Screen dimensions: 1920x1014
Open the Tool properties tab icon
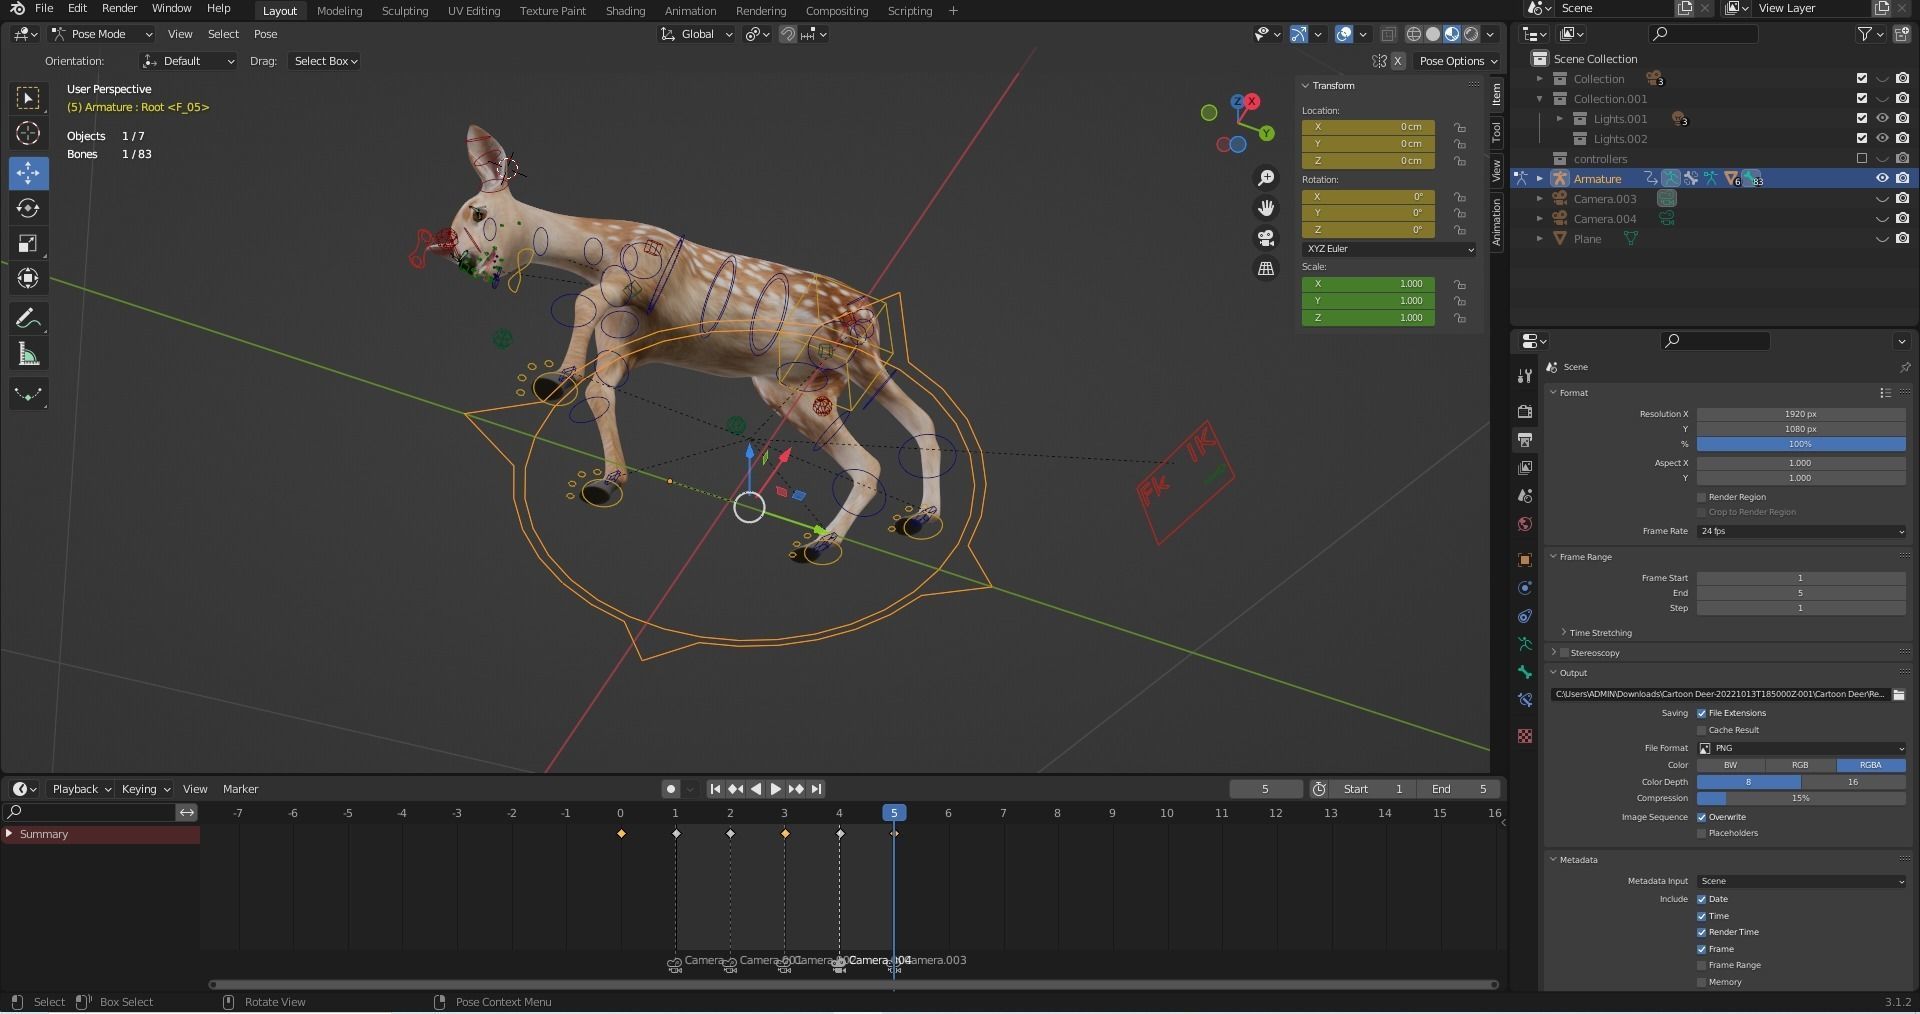1525,376
